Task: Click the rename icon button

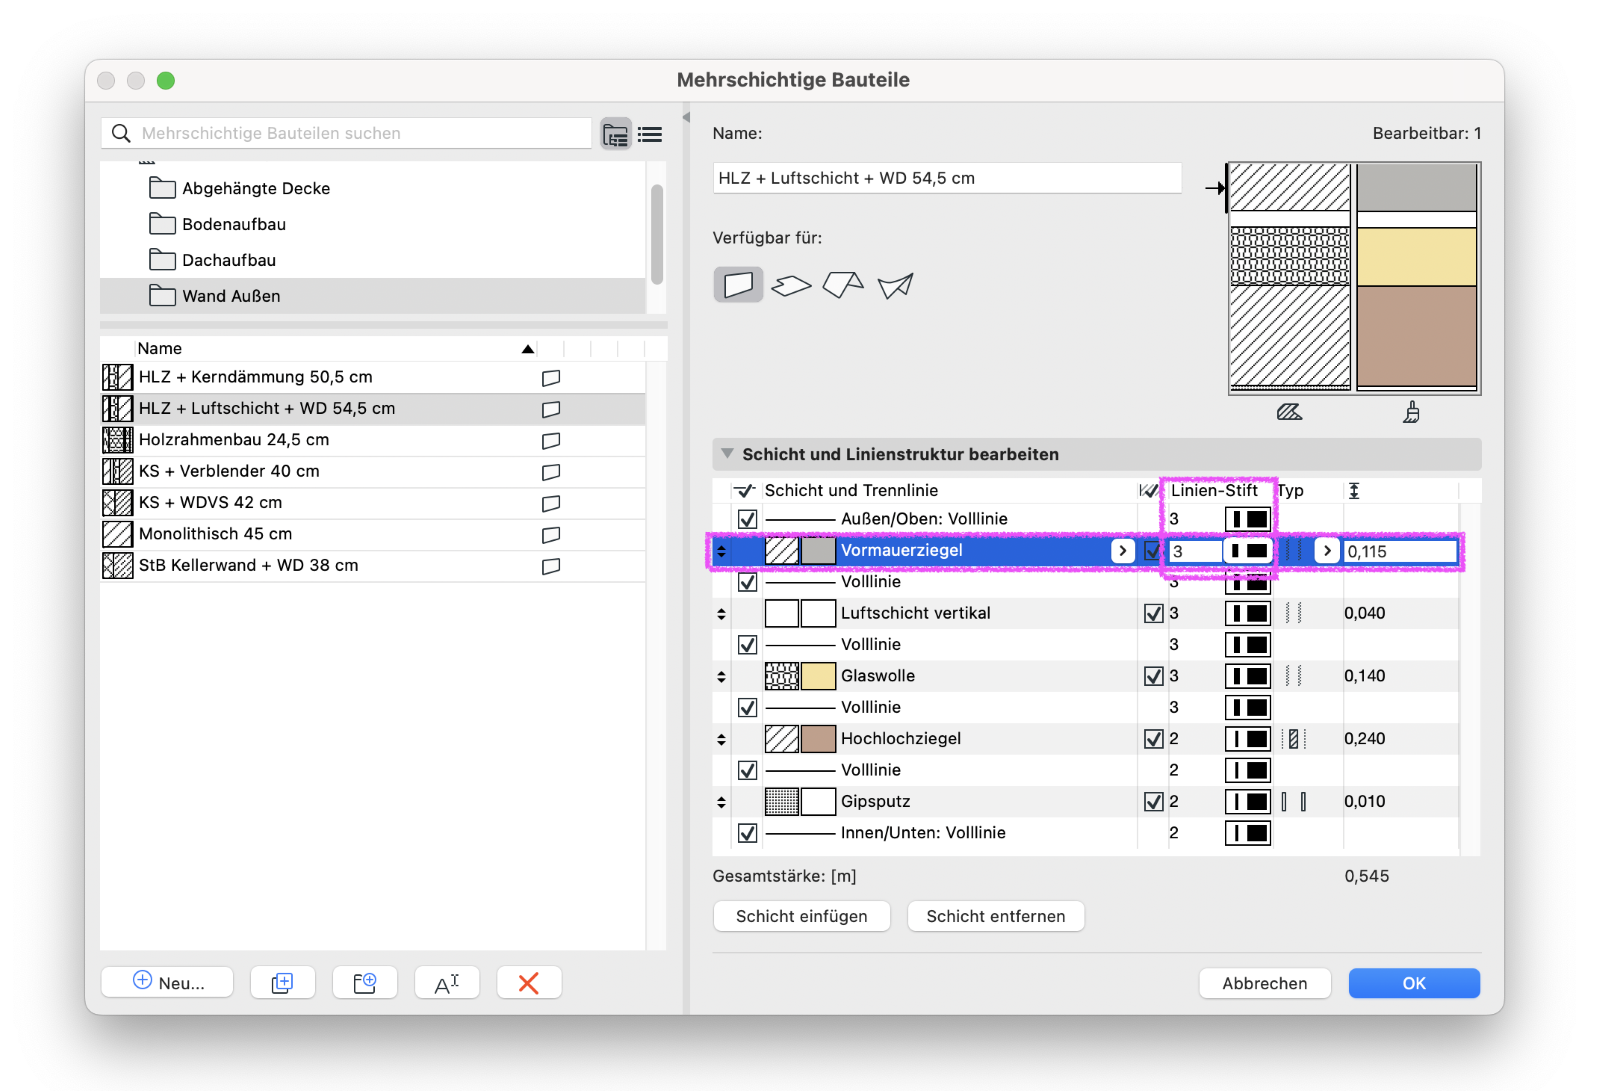Action: pyautogui.click(x=447, y=983)
